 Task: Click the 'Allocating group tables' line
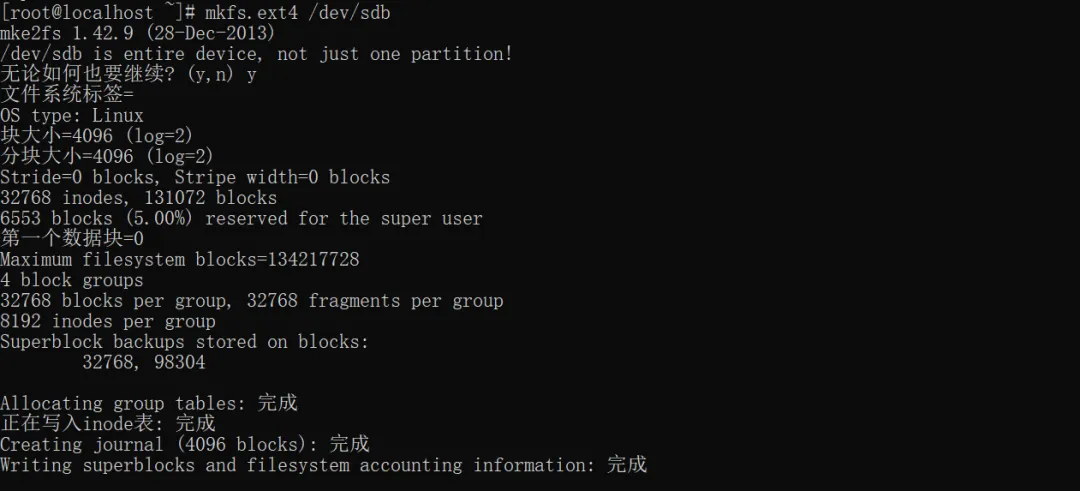tap(148, 403)
